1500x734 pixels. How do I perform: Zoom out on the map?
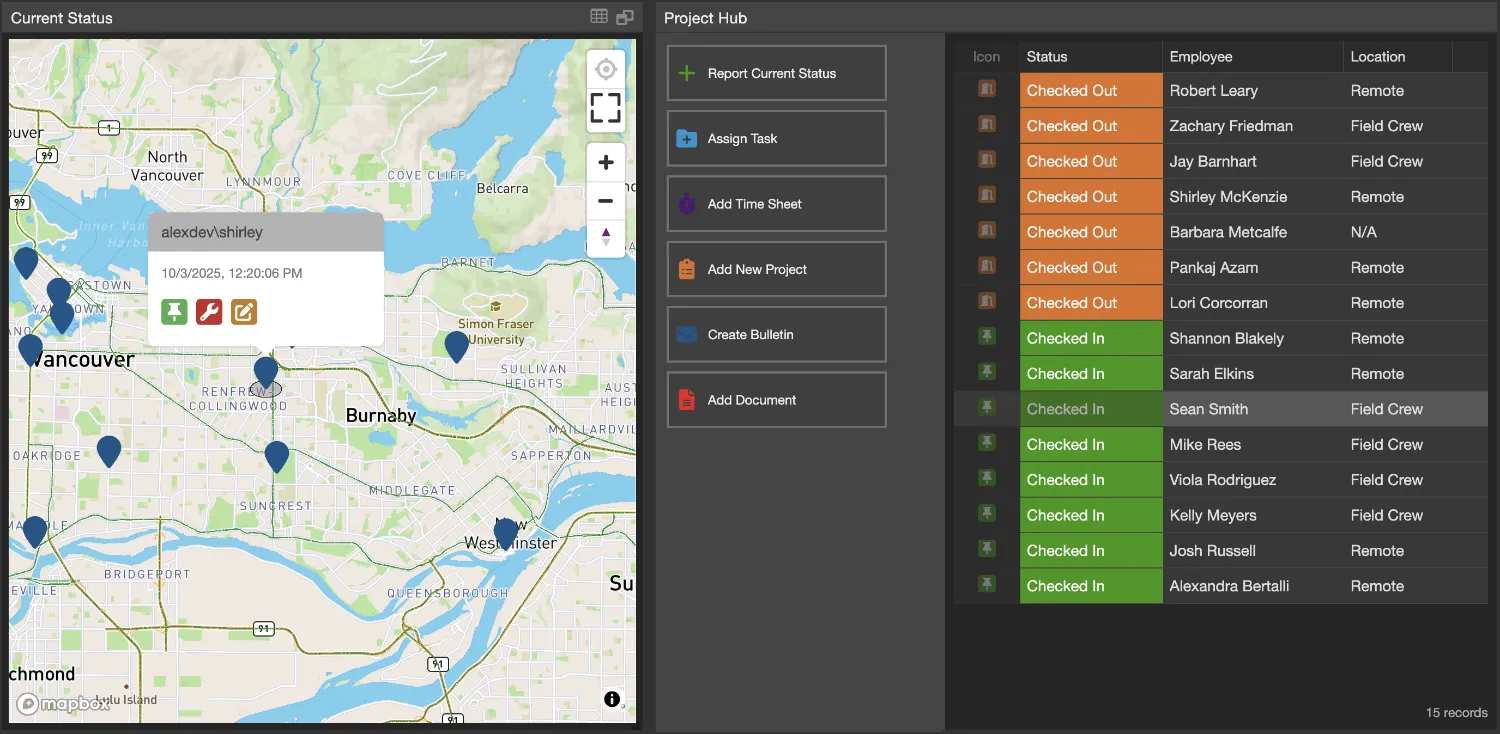pyautogui.click(x=605, y=201)
